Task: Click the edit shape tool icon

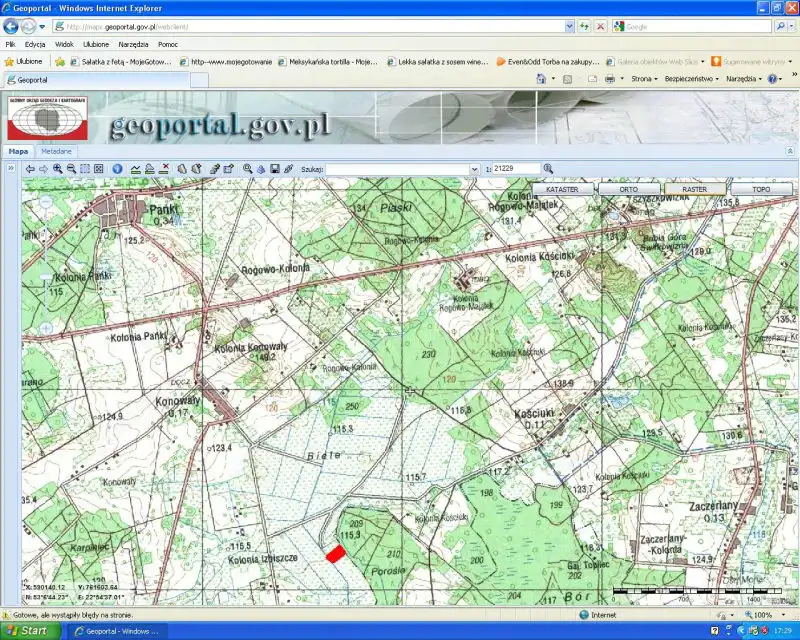Action: 229,169
